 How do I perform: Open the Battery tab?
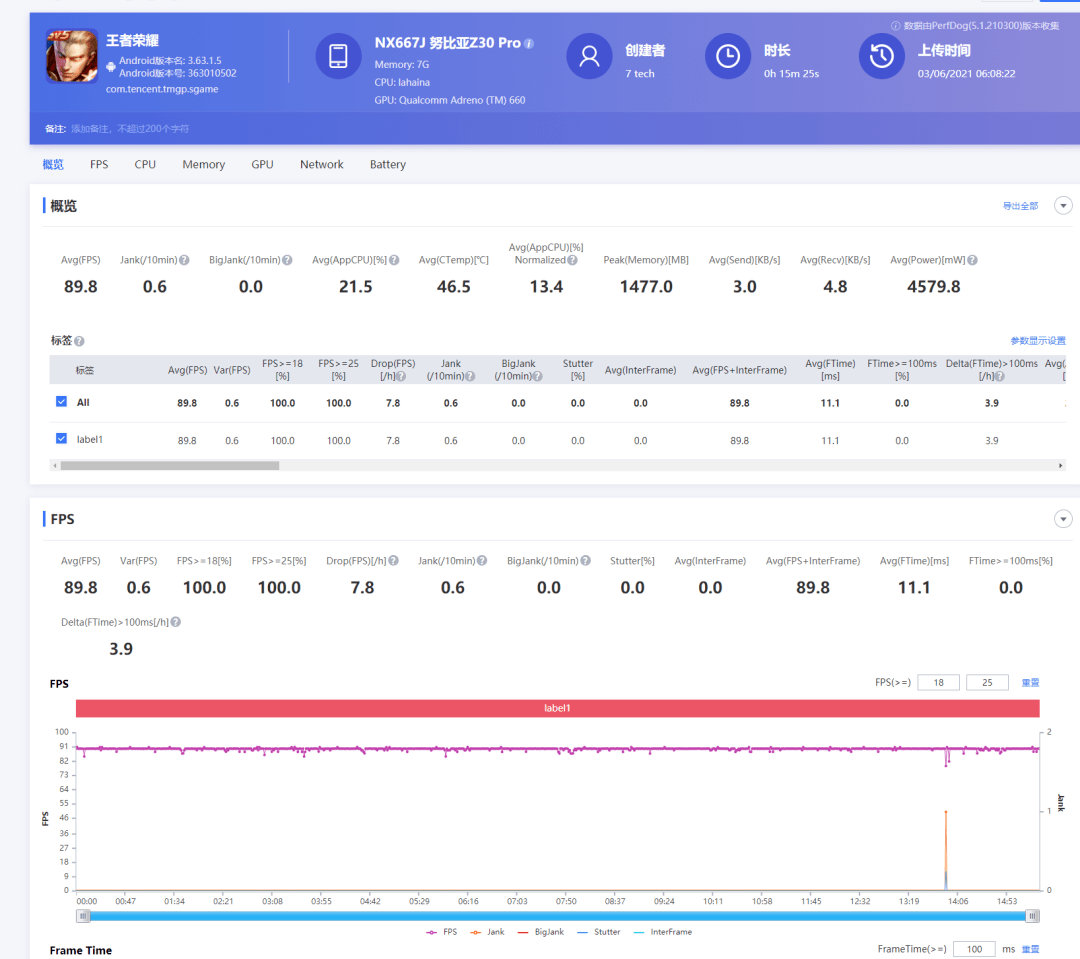tap(387, 165)
